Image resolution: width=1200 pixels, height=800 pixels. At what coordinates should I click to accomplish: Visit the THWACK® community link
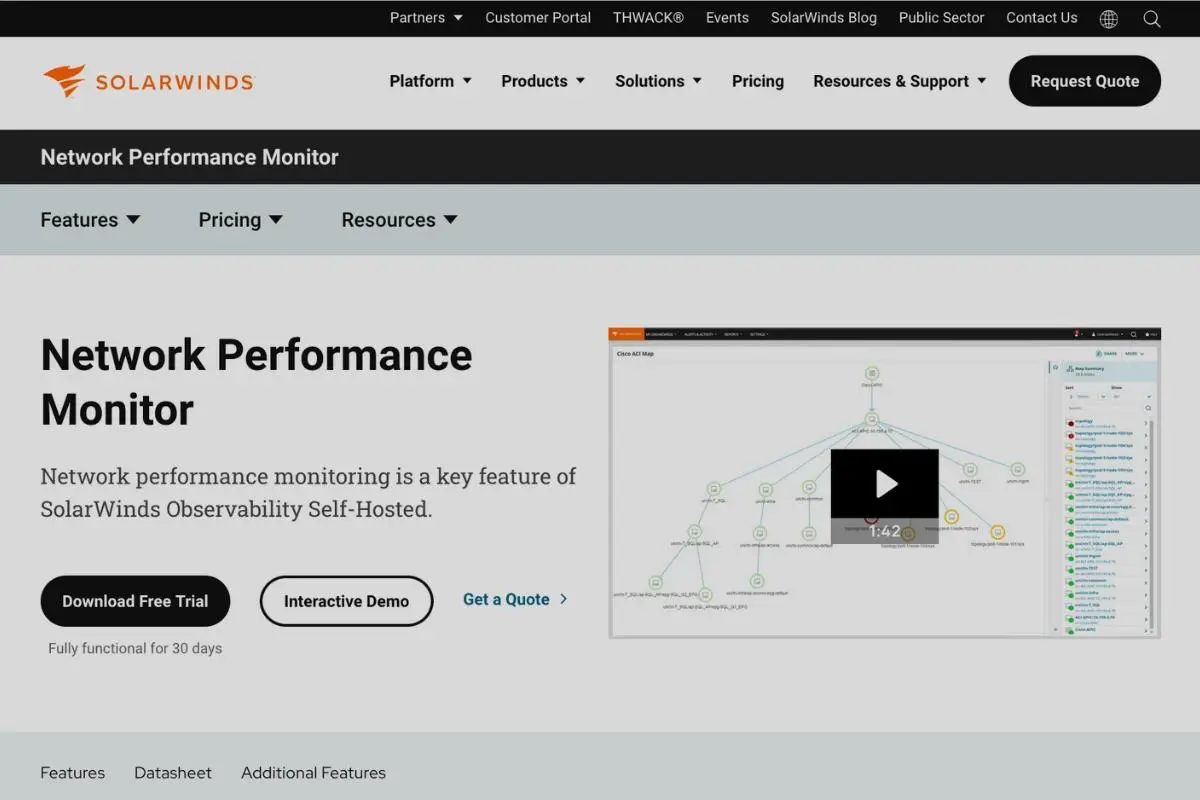[648, 18]
